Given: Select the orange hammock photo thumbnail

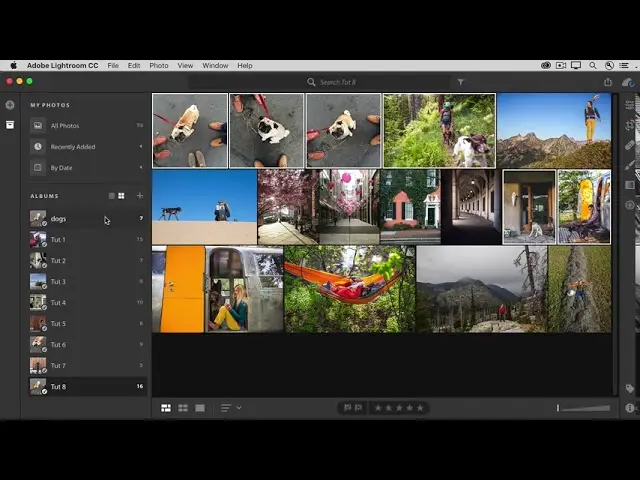Looking at the screenshot, I should click(x=349, y=289).
